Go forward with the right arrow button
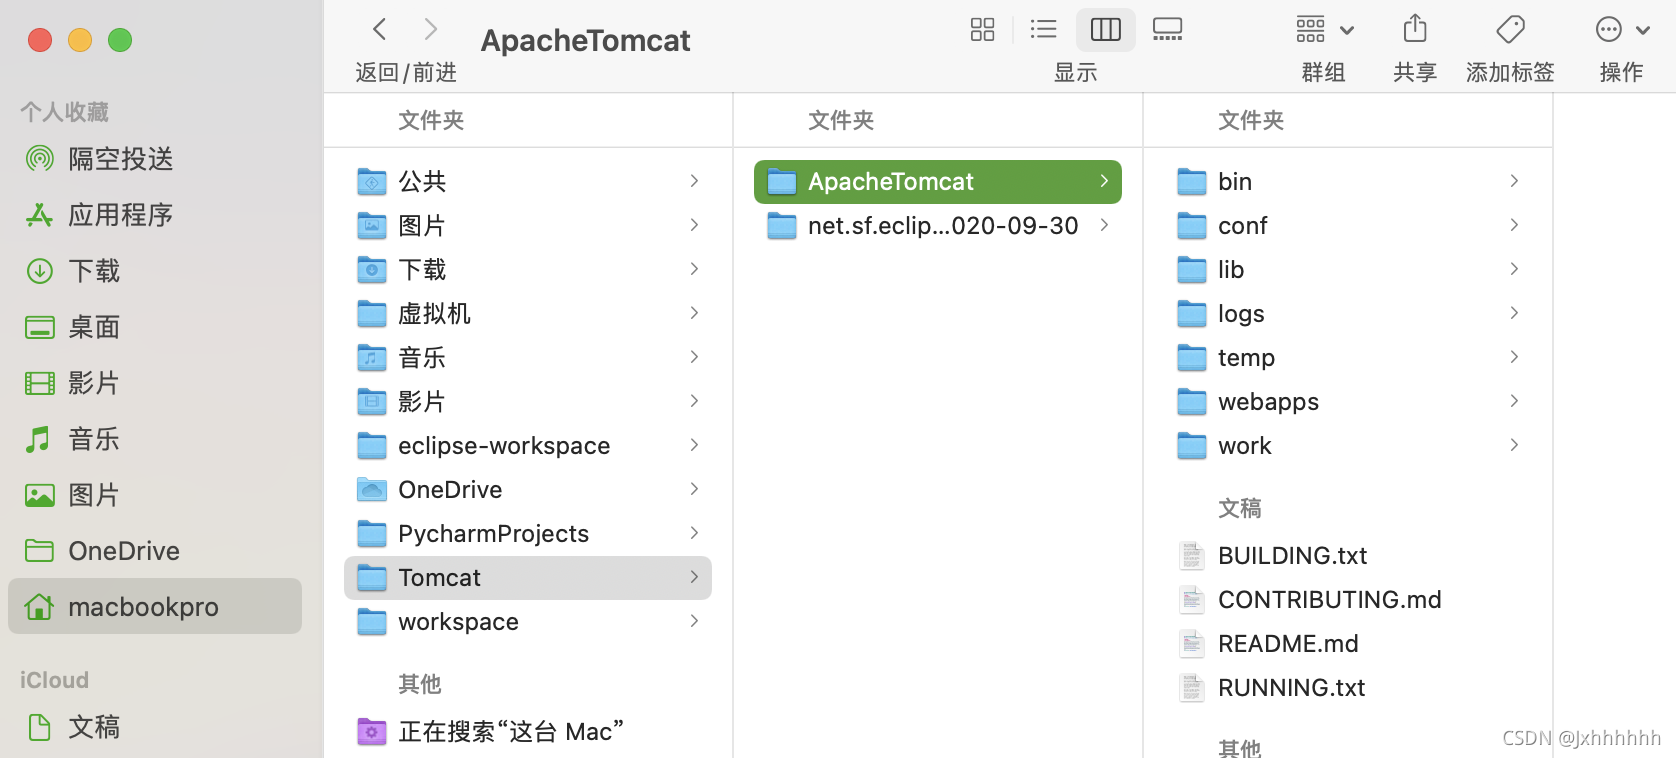Screen dimensions: 1676x758 pos(431,29)
